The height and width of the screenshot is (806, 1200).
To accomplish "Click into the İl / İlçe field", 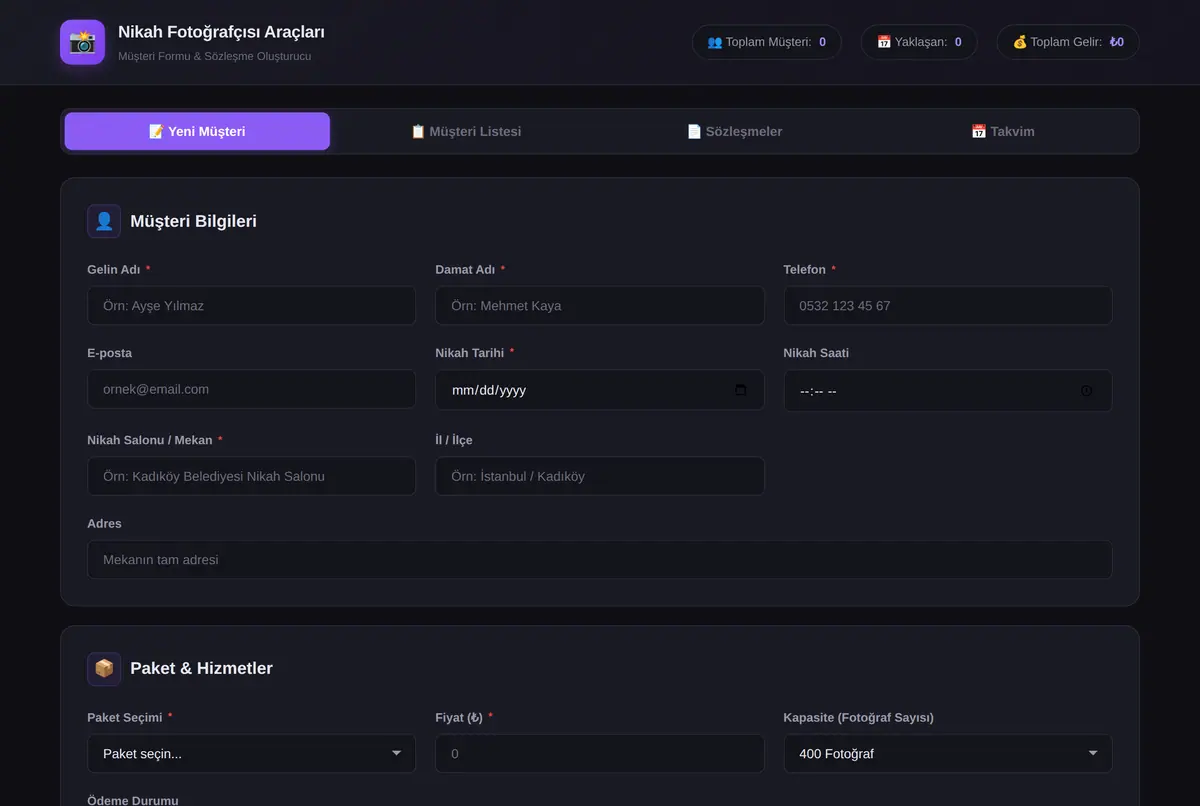I will [x=600, y=476].
